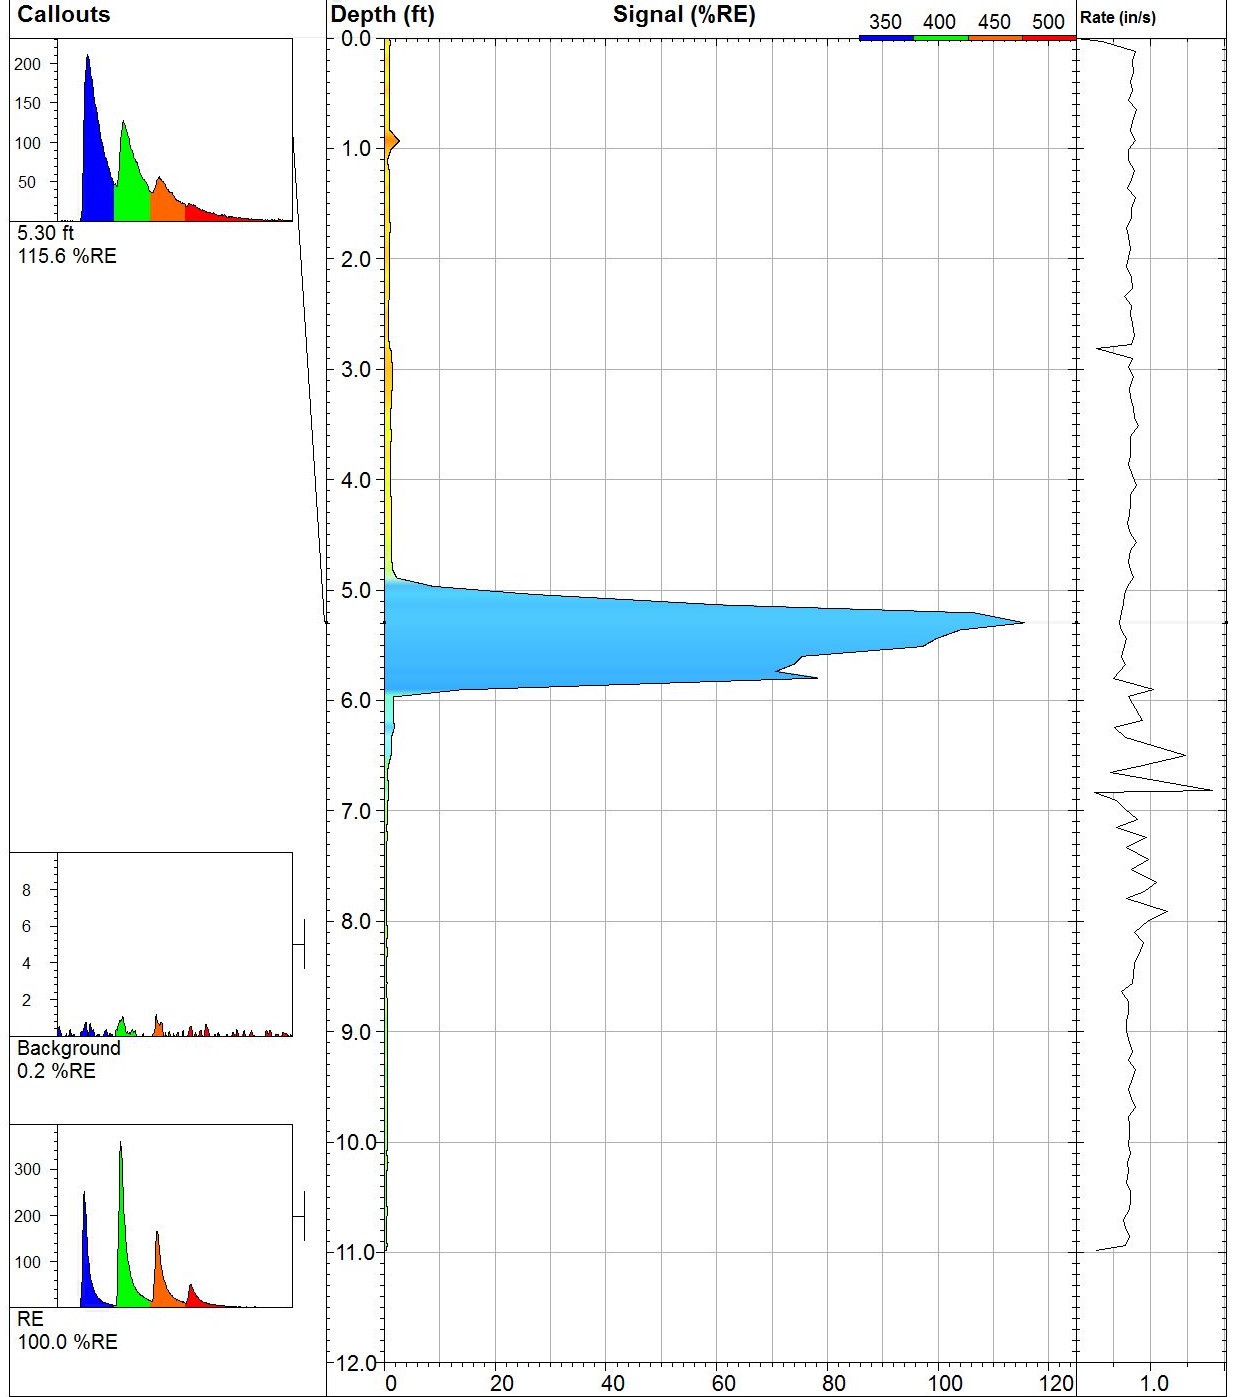Click the 20 signal axis label

501,1384
